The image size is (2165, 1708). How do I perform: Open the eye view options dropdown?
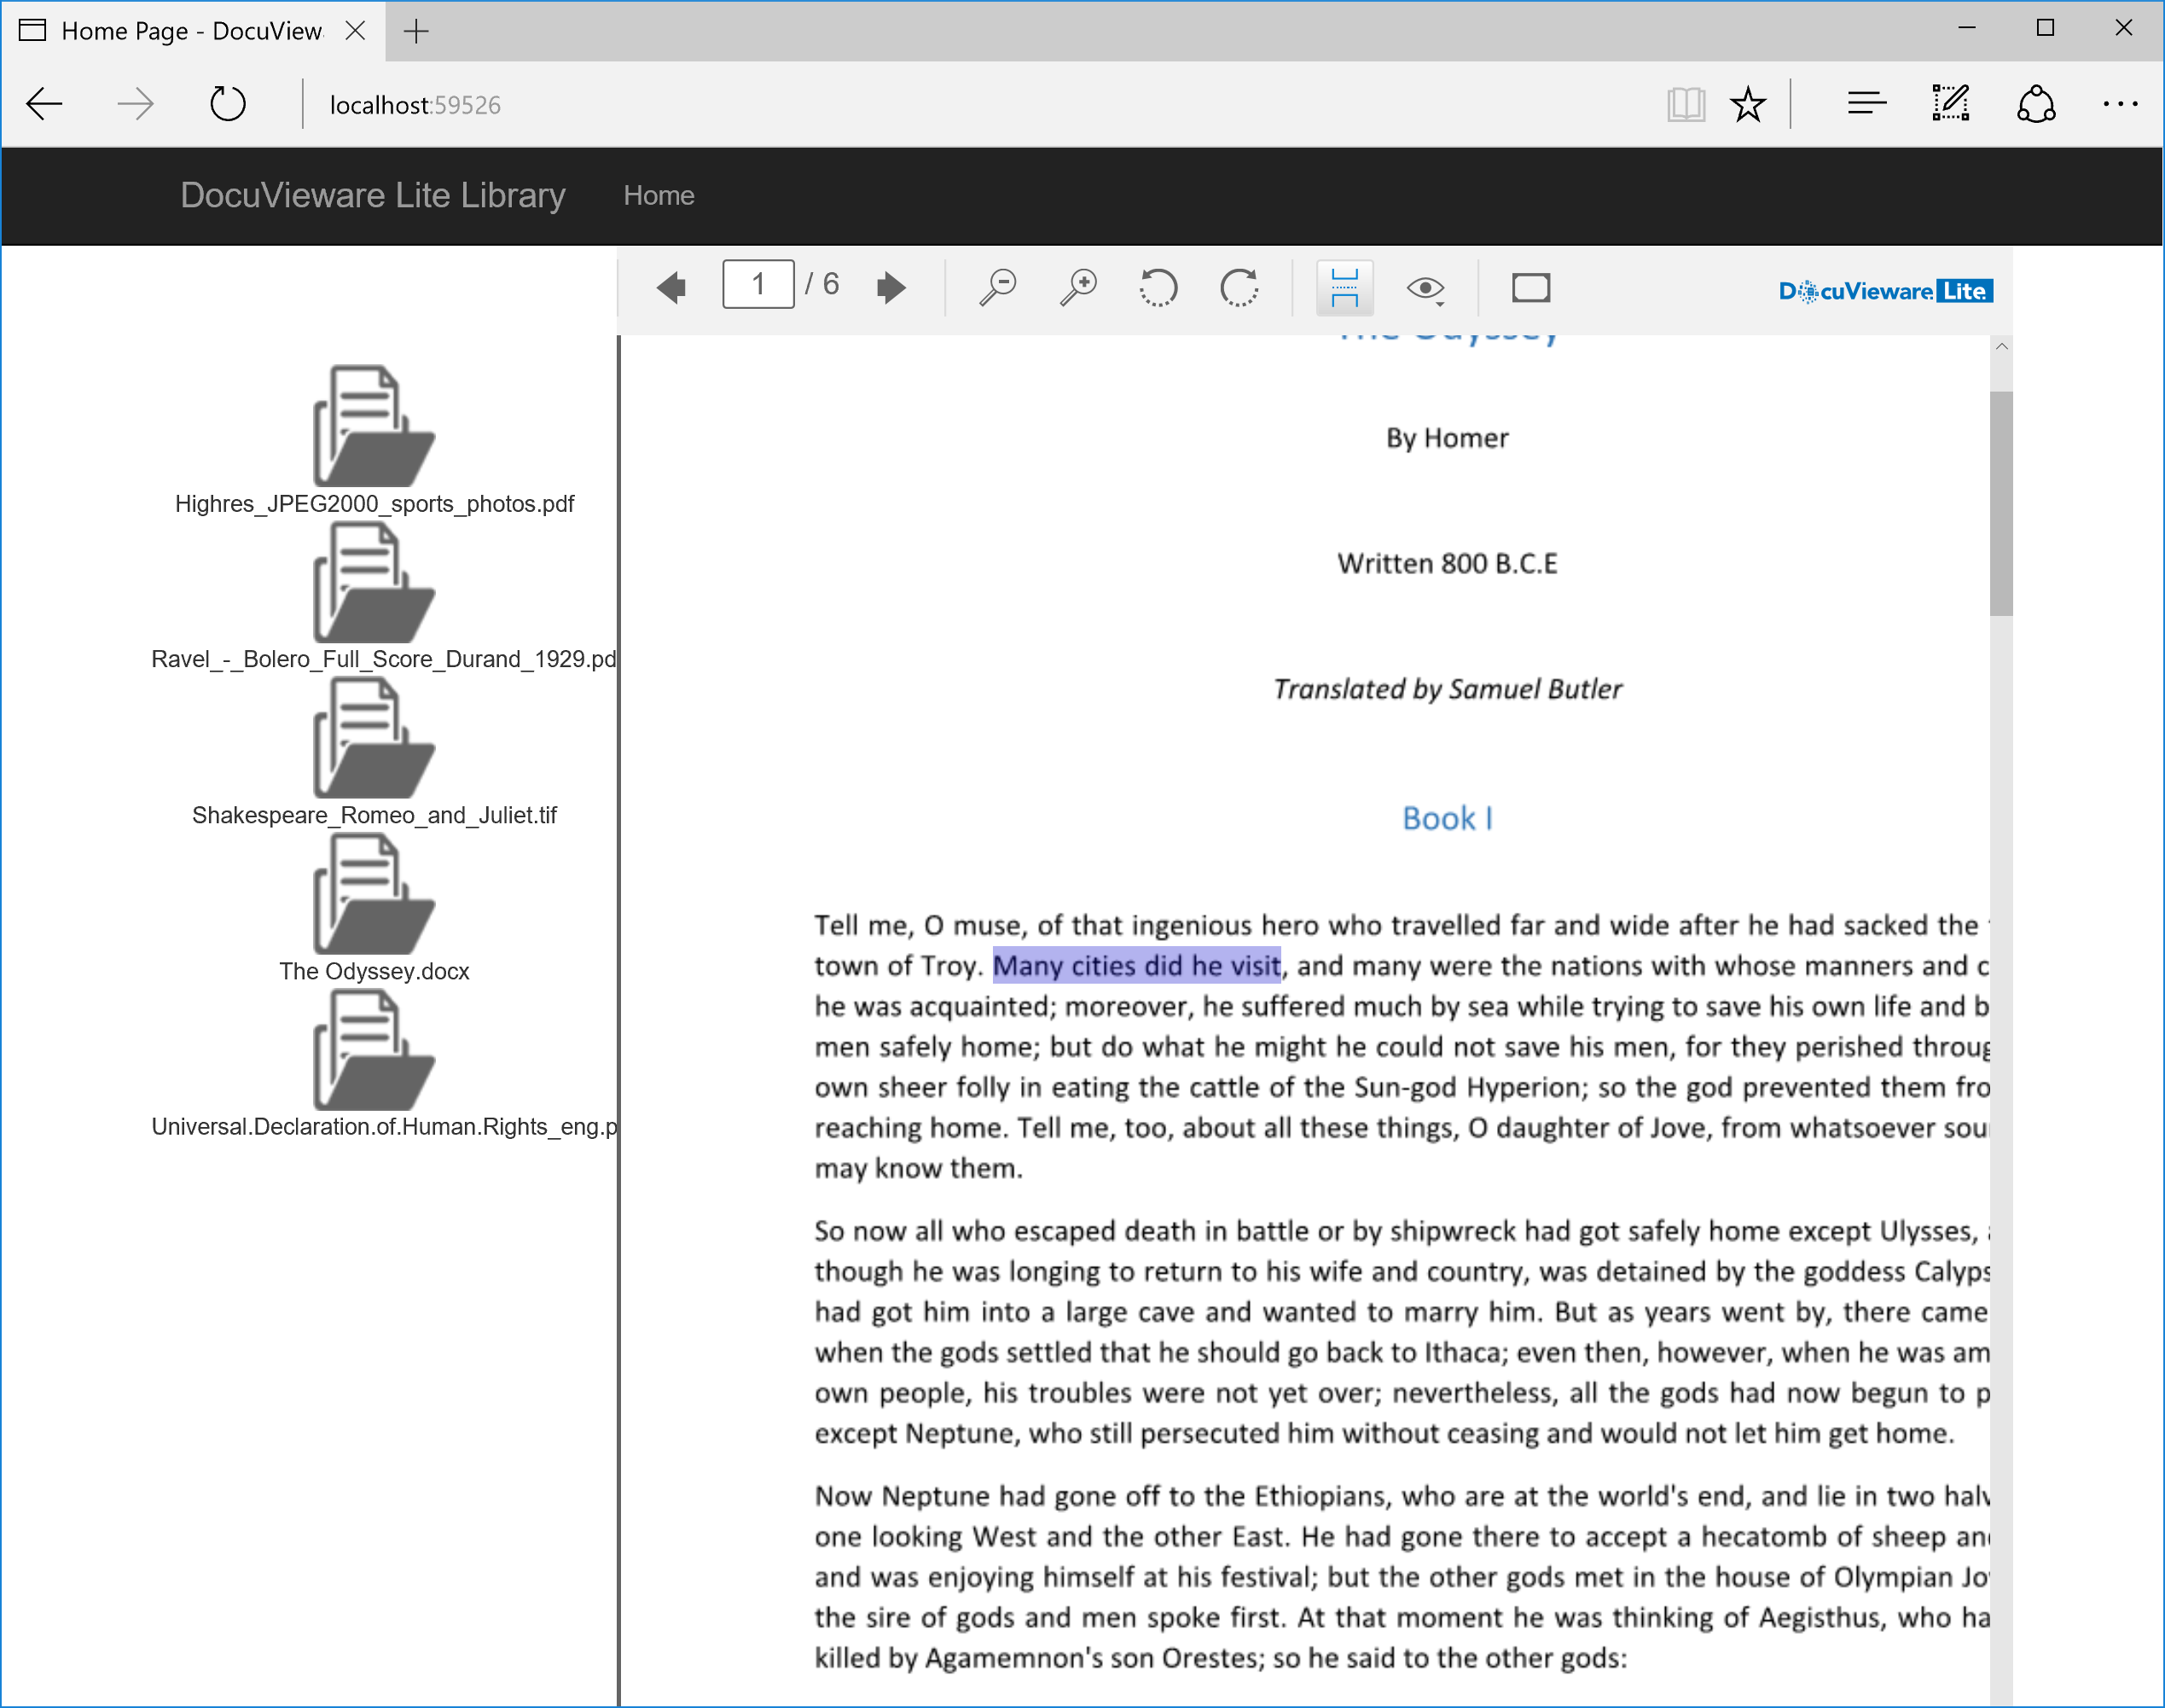[1425, 290]
